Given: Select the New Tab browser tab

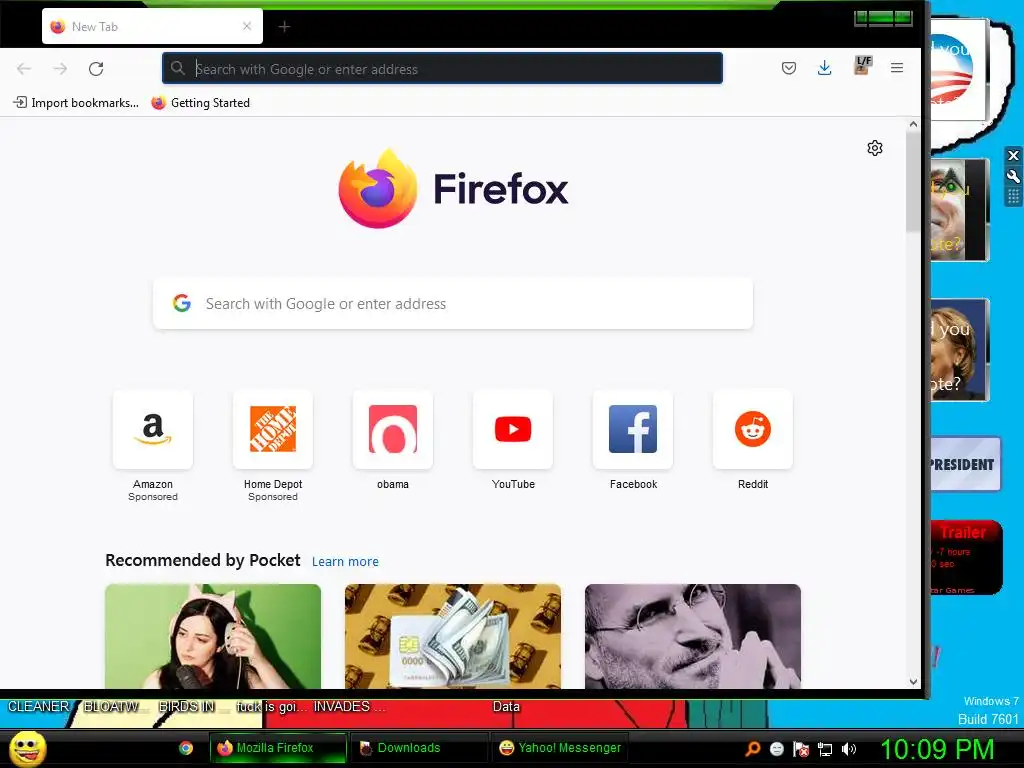Looking at the screenshot, I should coord(152,26).
